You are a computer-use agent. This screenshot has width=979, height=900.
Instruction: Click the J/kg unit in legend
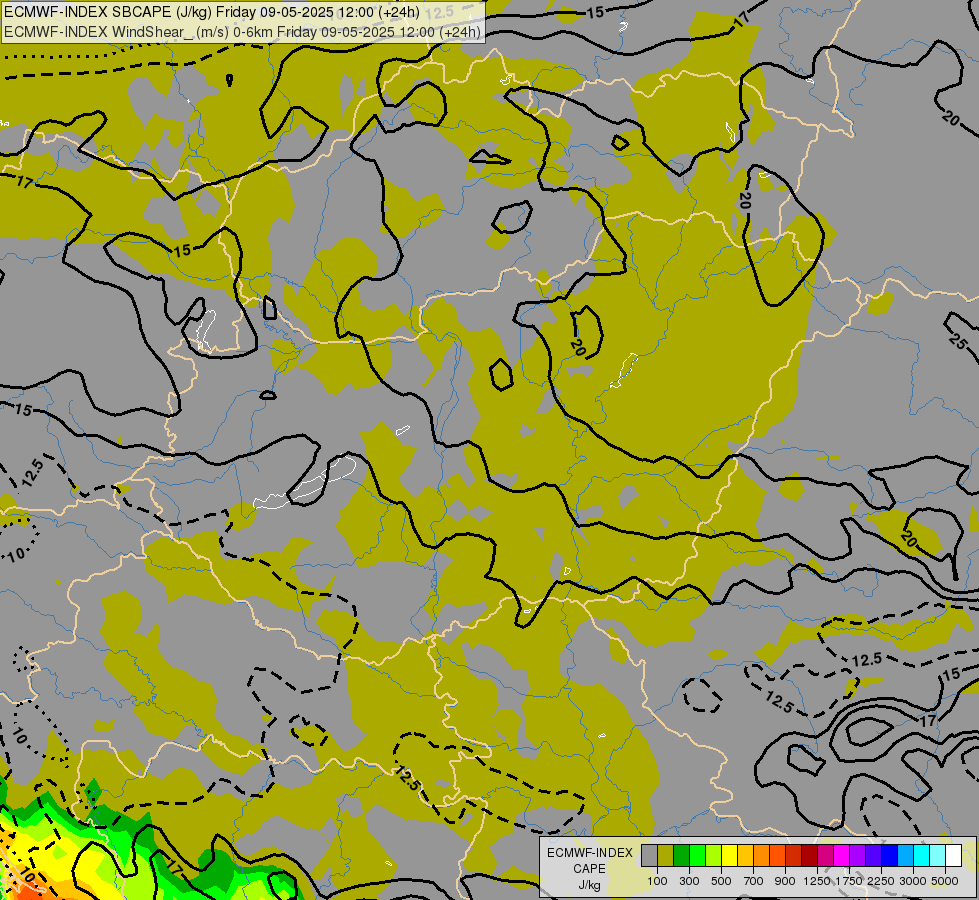pos(589,885)
